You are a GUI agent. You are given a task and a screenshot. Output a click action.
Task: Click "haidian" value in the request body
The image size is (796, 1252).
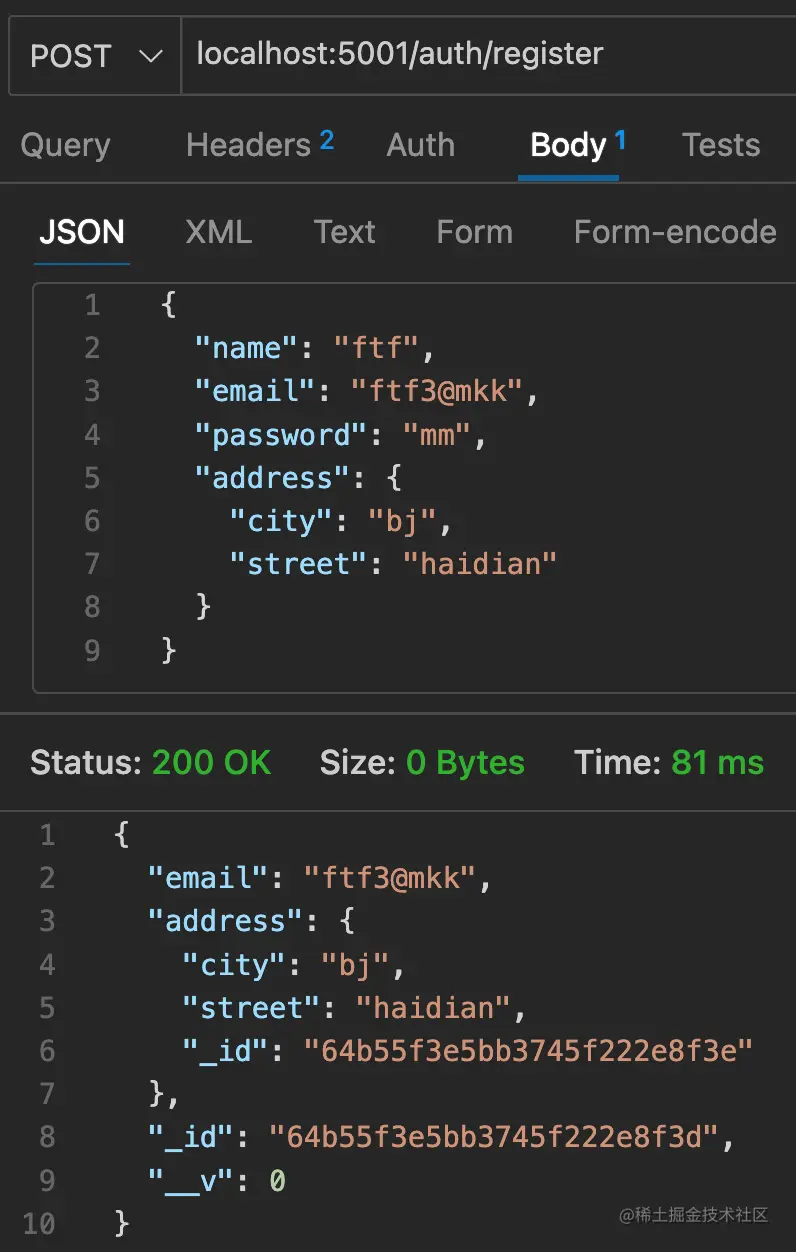coord(479,564)
